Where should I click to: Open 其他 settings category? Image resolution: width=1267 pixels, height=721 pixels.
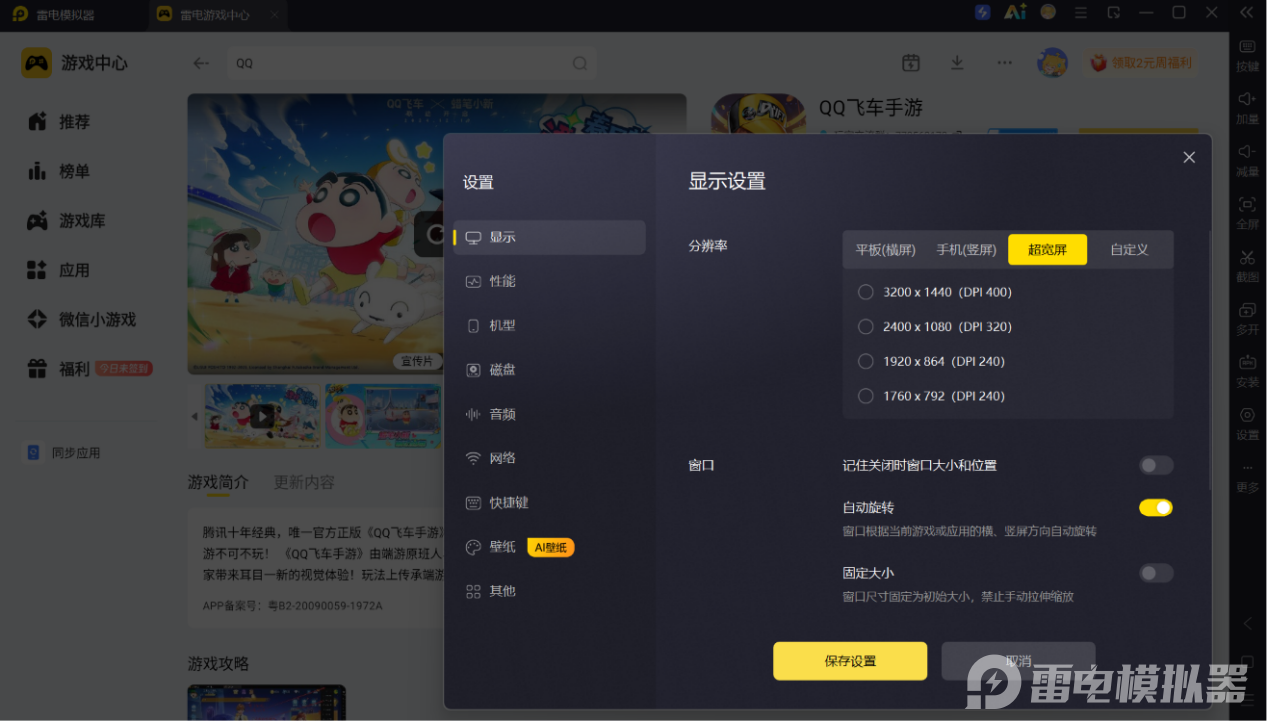pyautogui.click(x=549, y=591)
